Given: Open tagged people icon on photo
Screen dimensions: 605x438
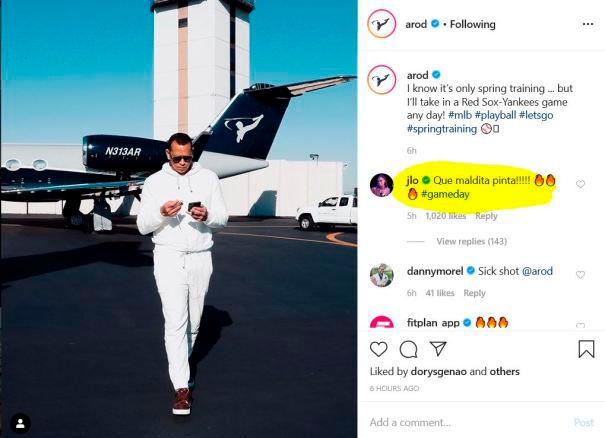Looking at the screenshot, I should point(21,423).
